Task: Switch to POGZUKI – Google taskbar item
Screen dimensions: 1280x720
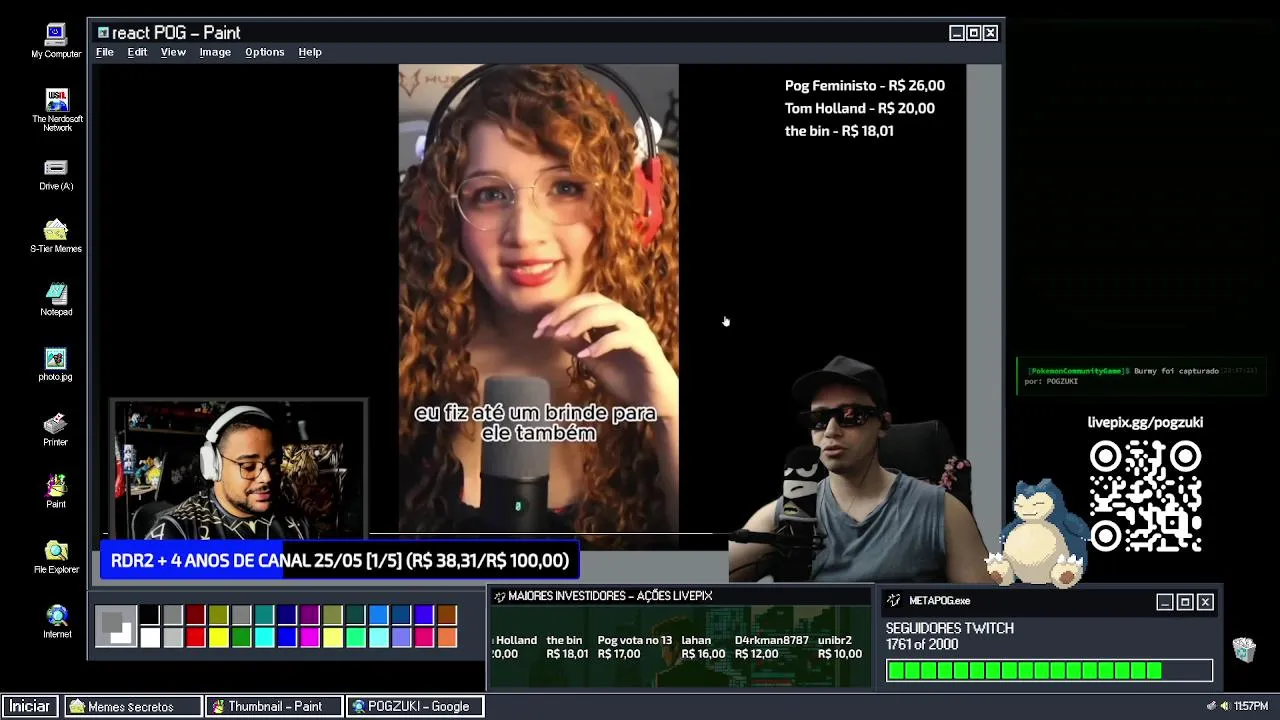Action: tap(415, 706)
